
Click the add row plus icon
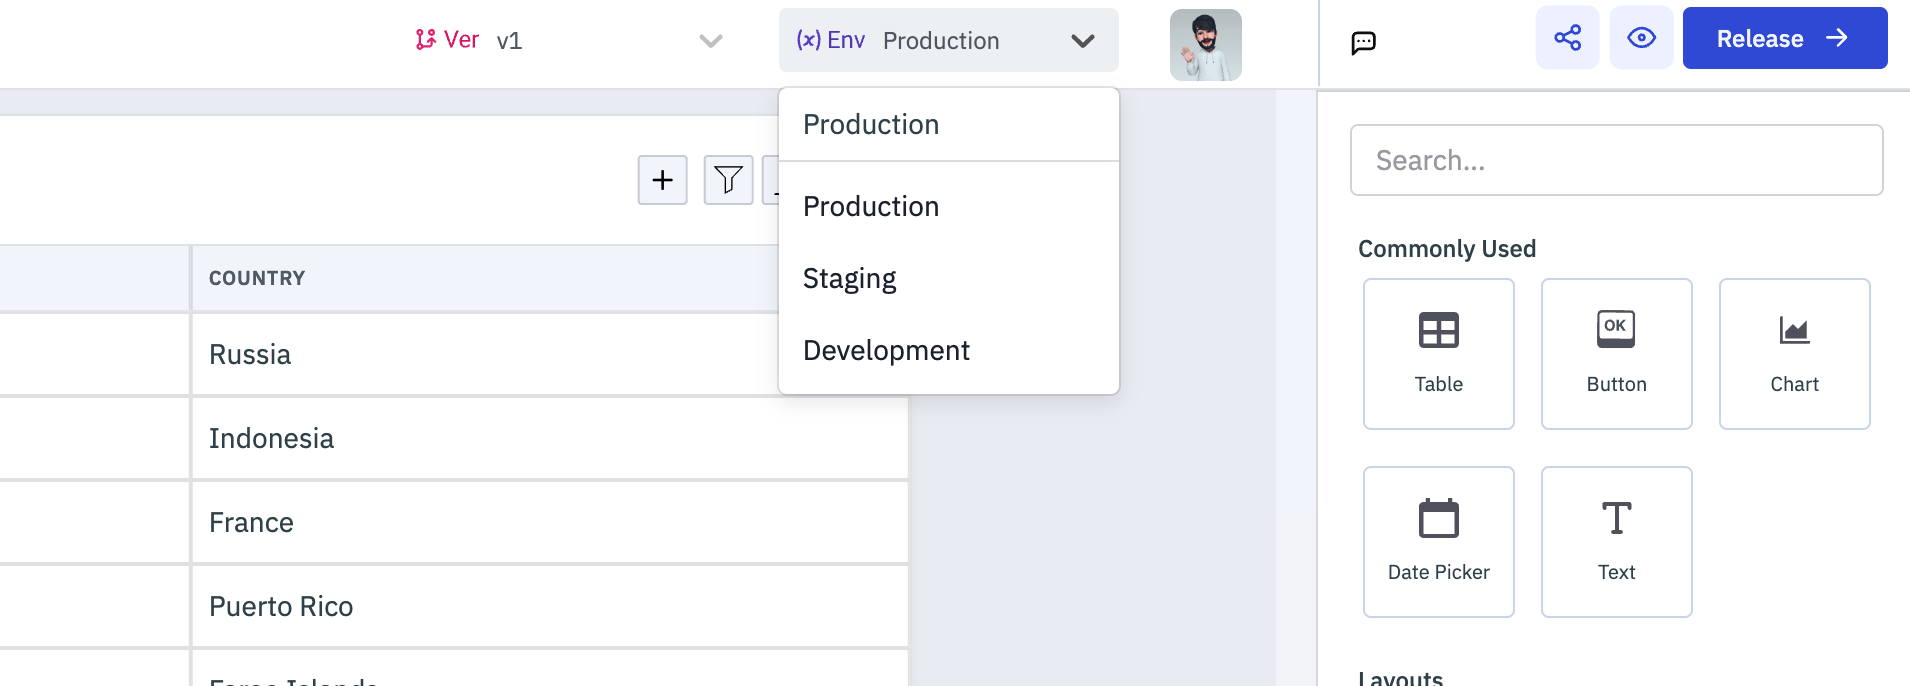[662, 180]
